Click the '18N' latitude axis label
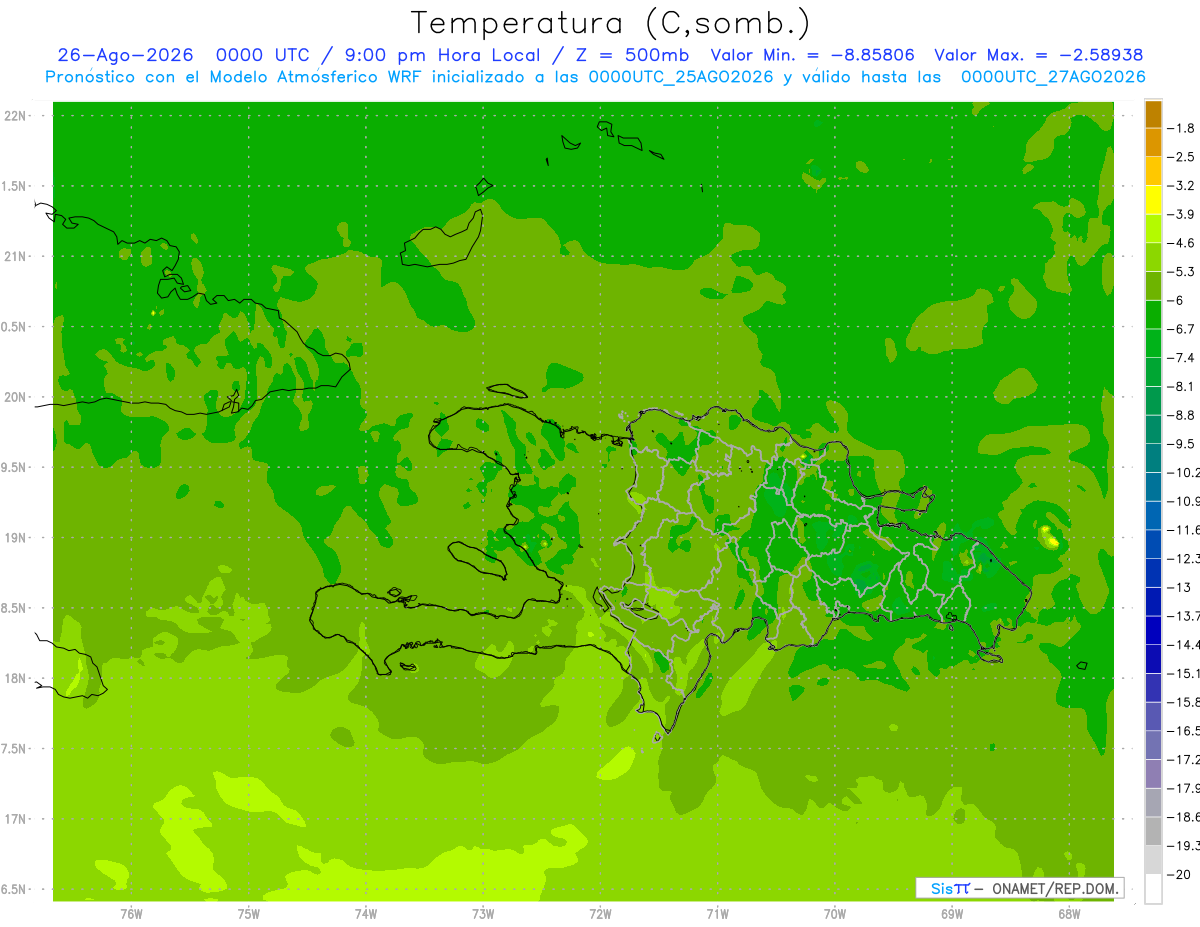 click(17, 679)
